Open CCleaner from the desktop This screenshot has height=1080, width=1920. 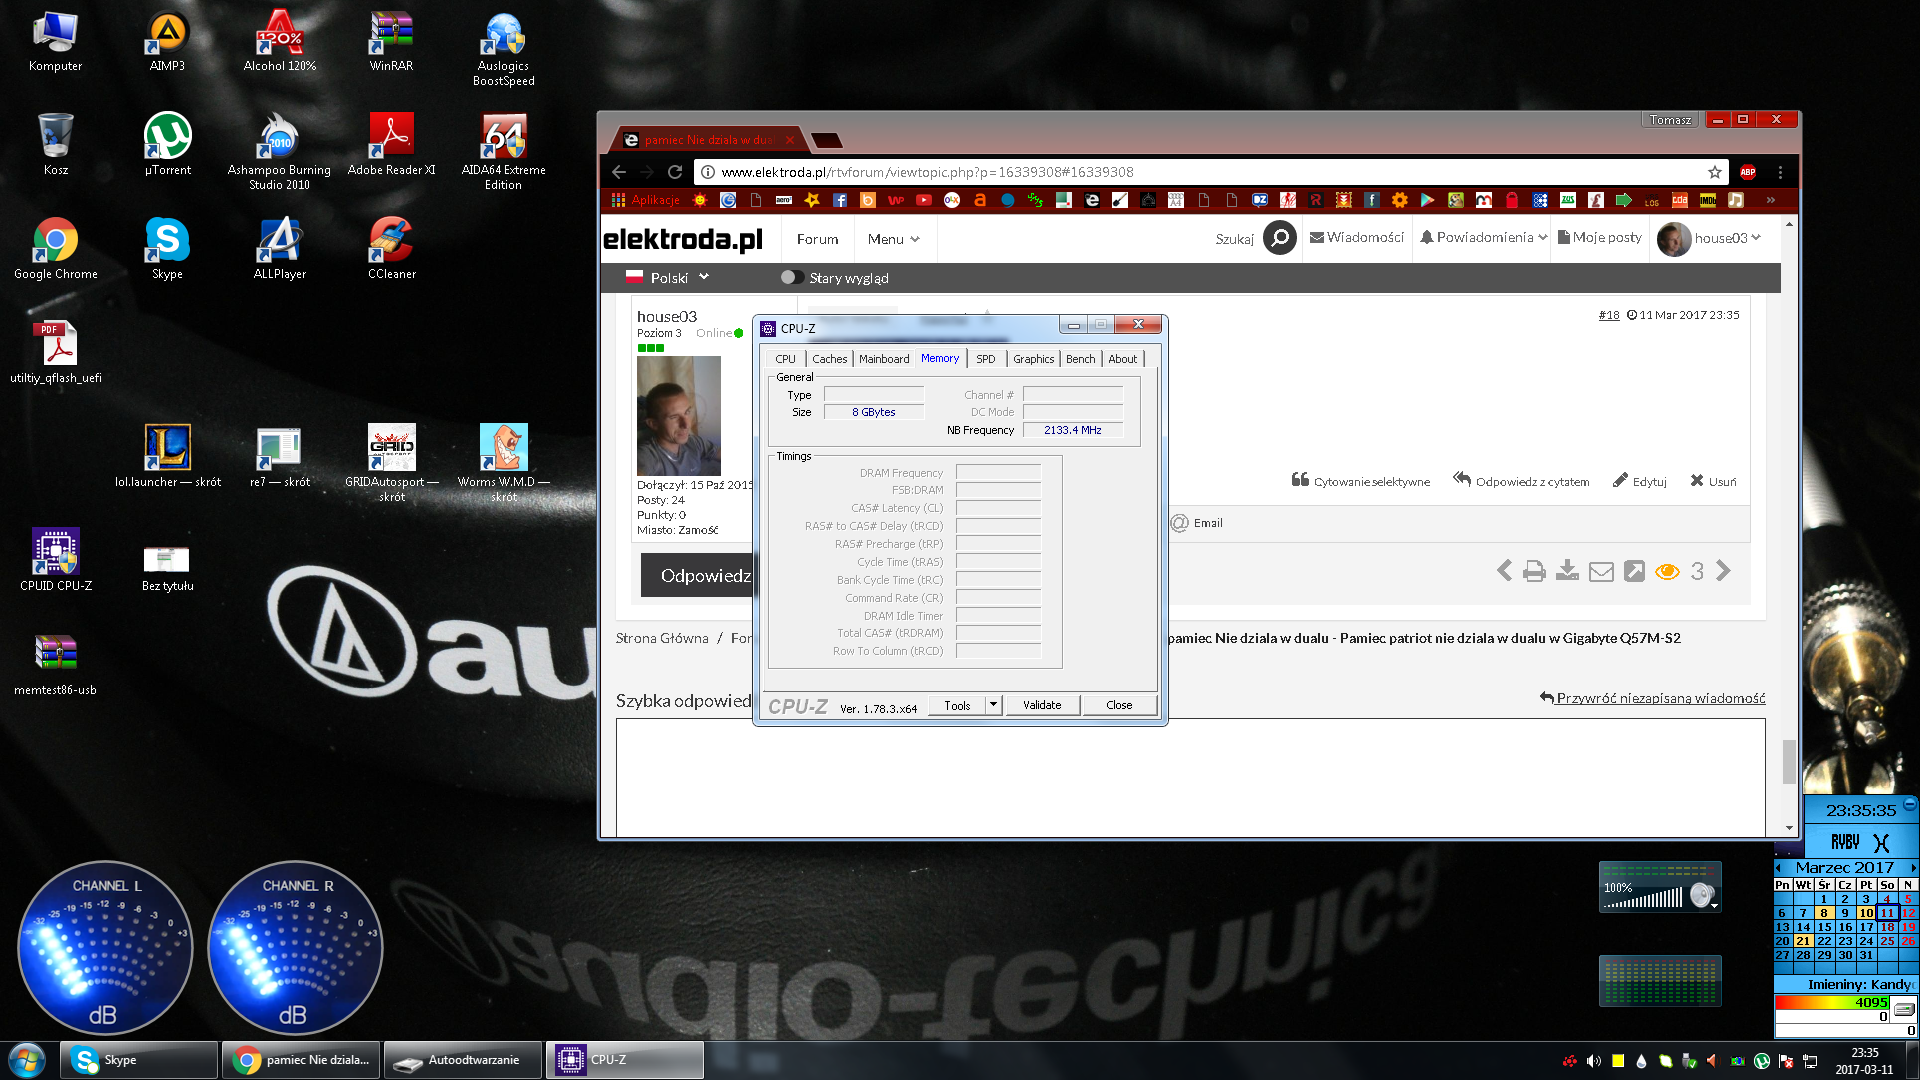tap(391, 249)
